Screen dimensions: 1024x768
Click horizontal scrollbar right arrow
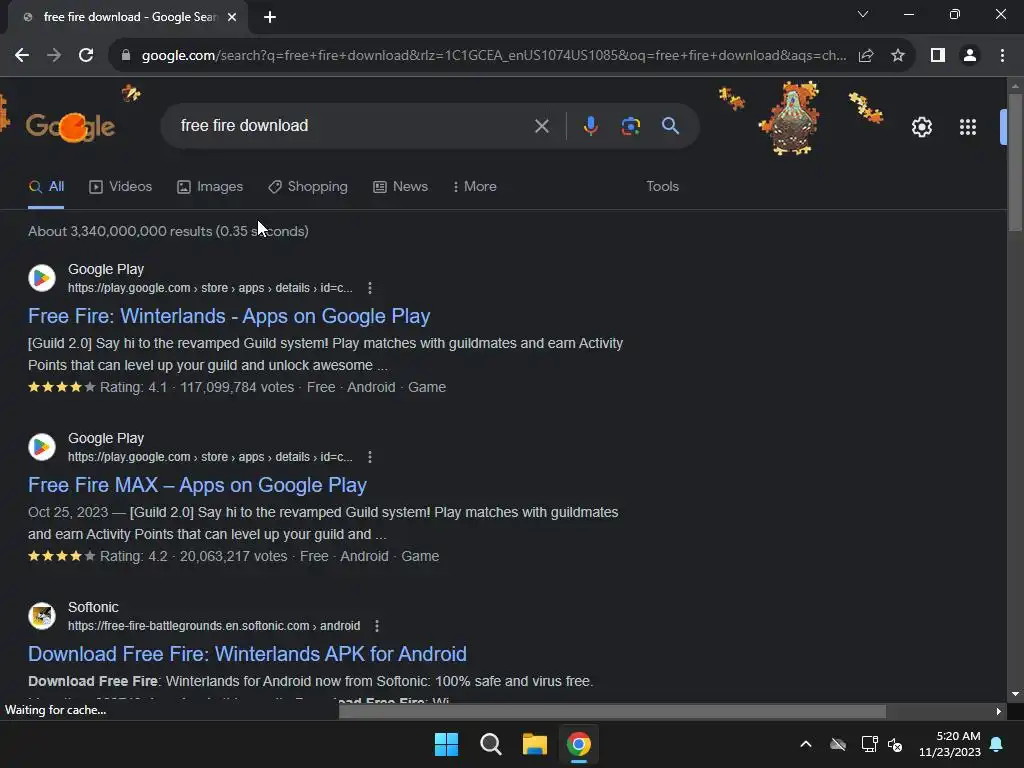999,712
